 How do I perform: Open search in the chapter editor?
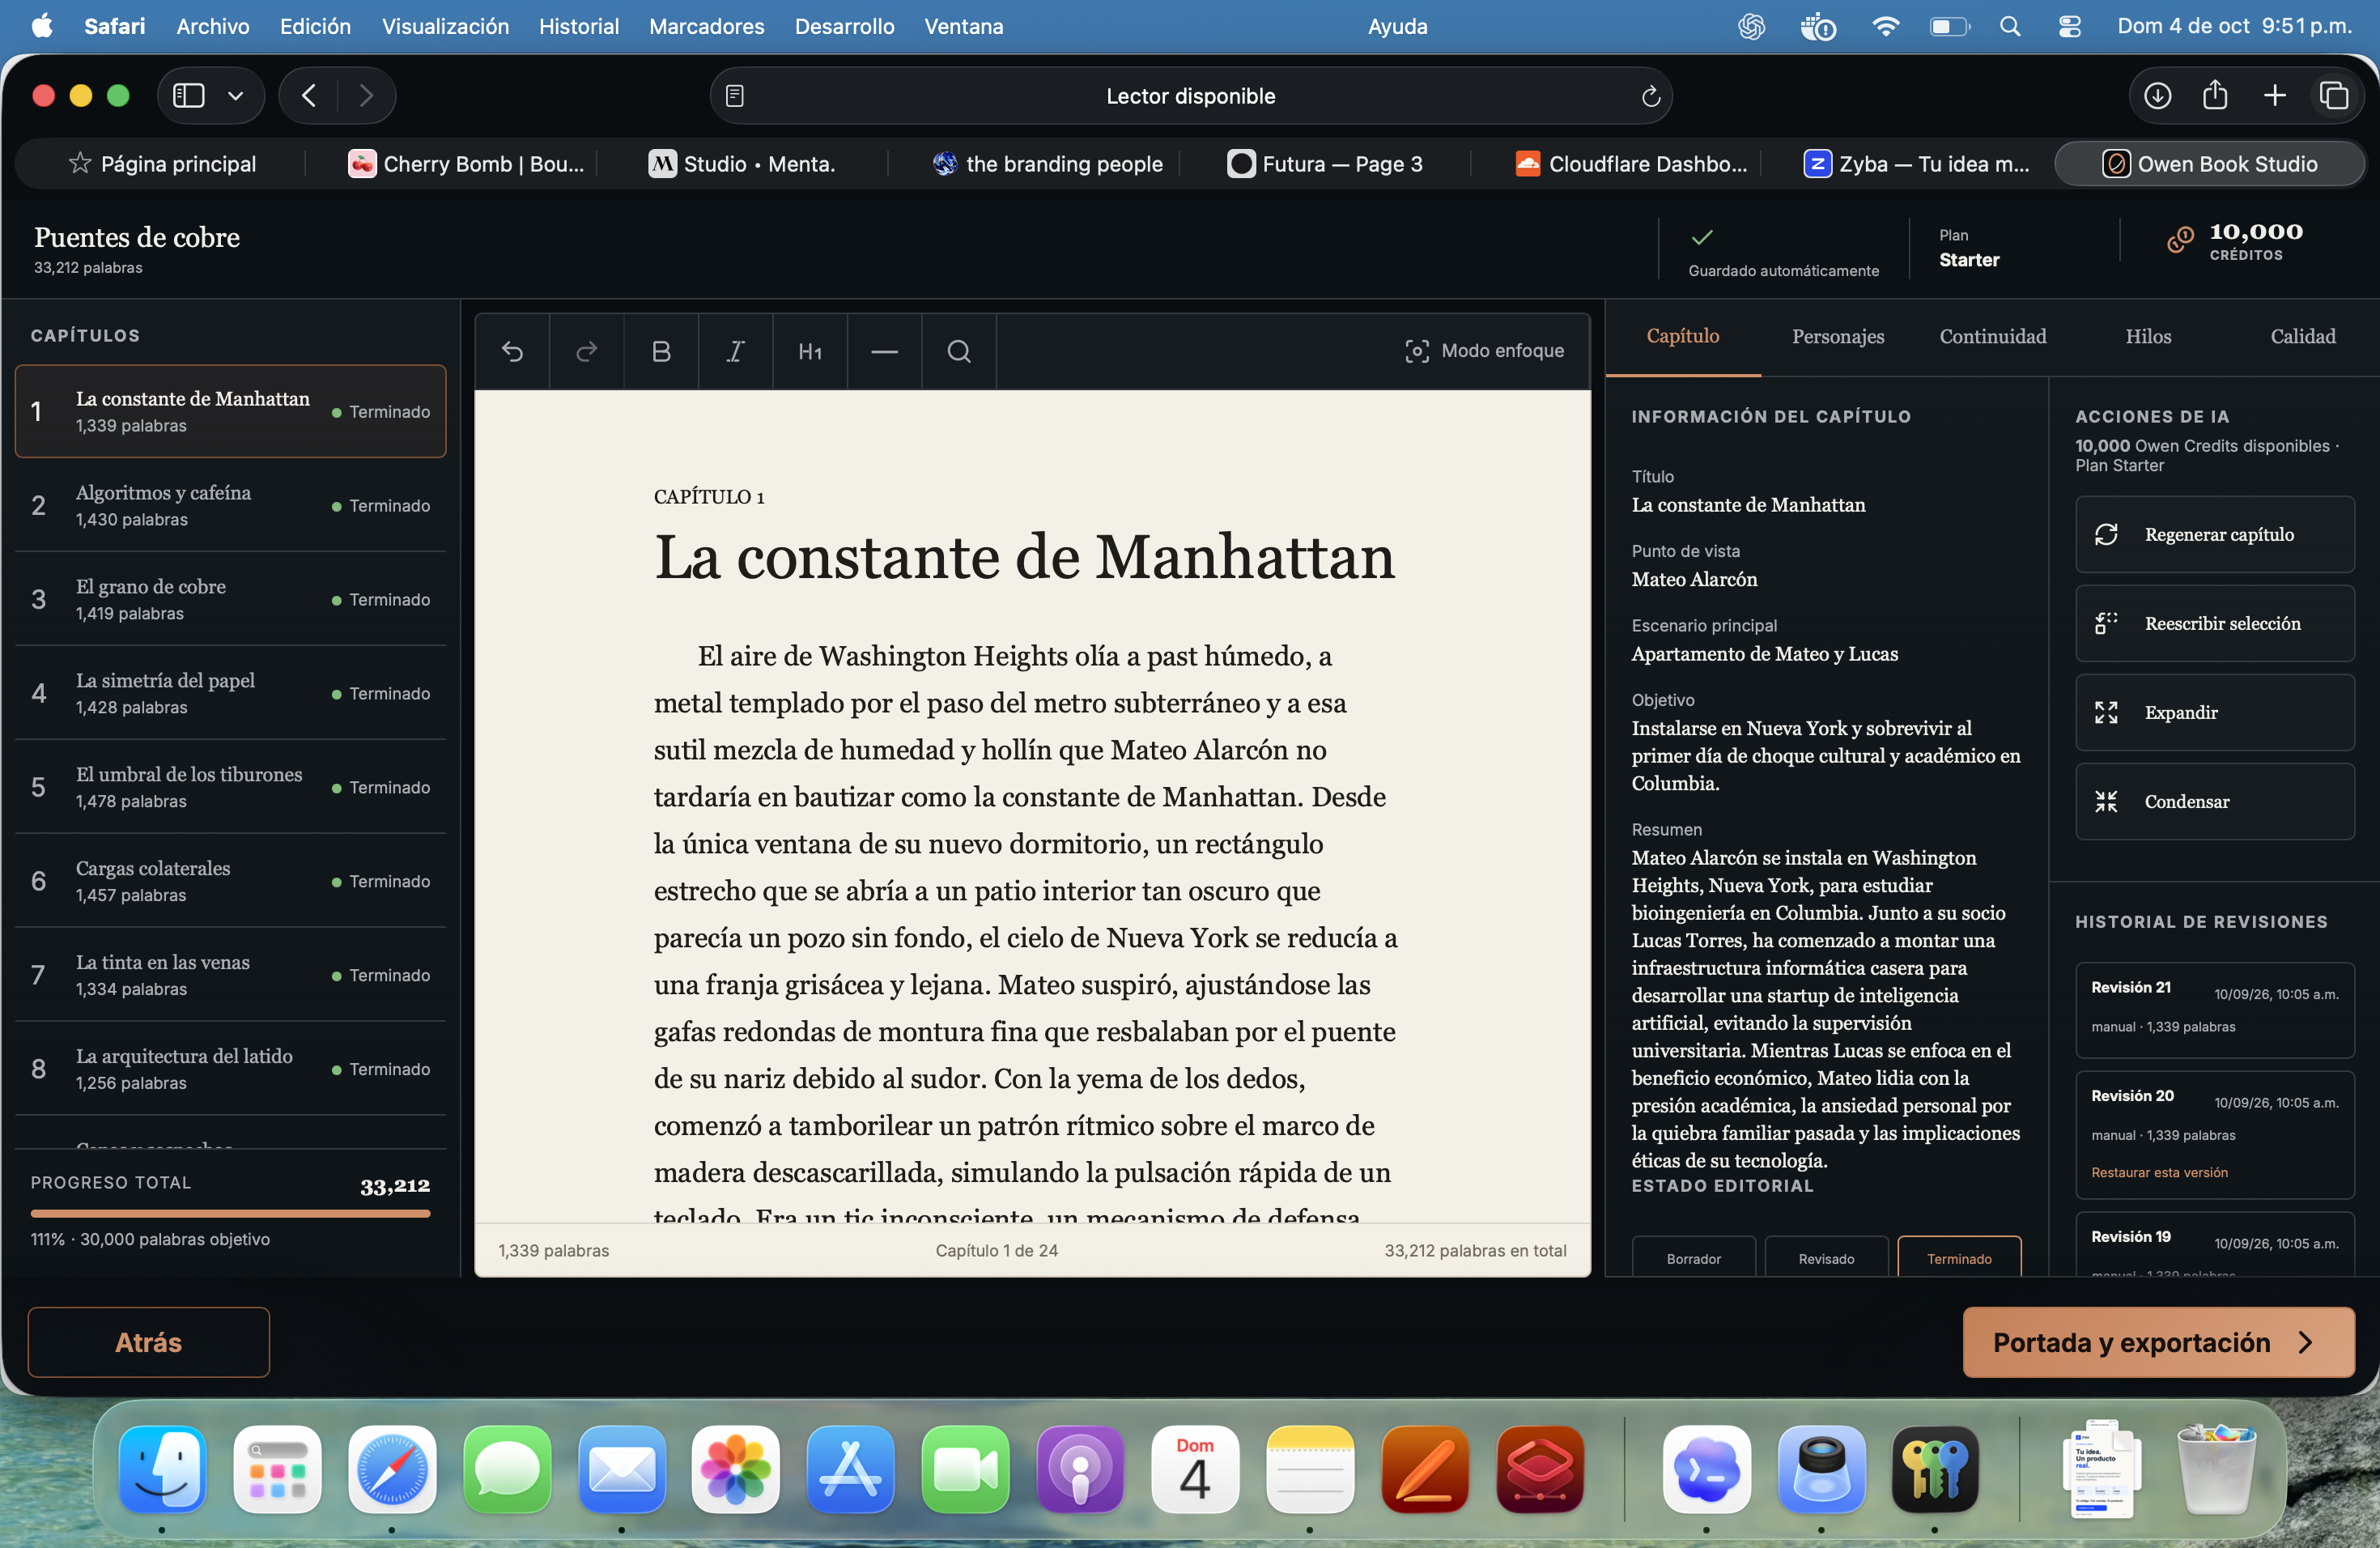(x=959, y=351)
